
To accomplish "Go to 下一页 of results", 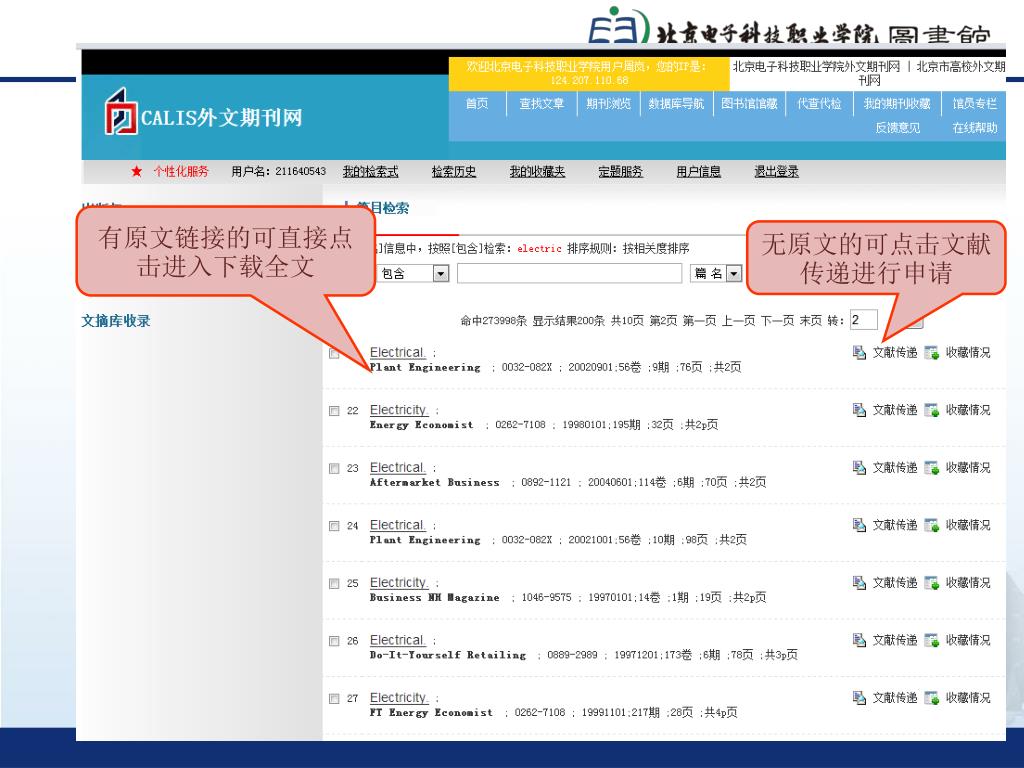I will [777, 321].
